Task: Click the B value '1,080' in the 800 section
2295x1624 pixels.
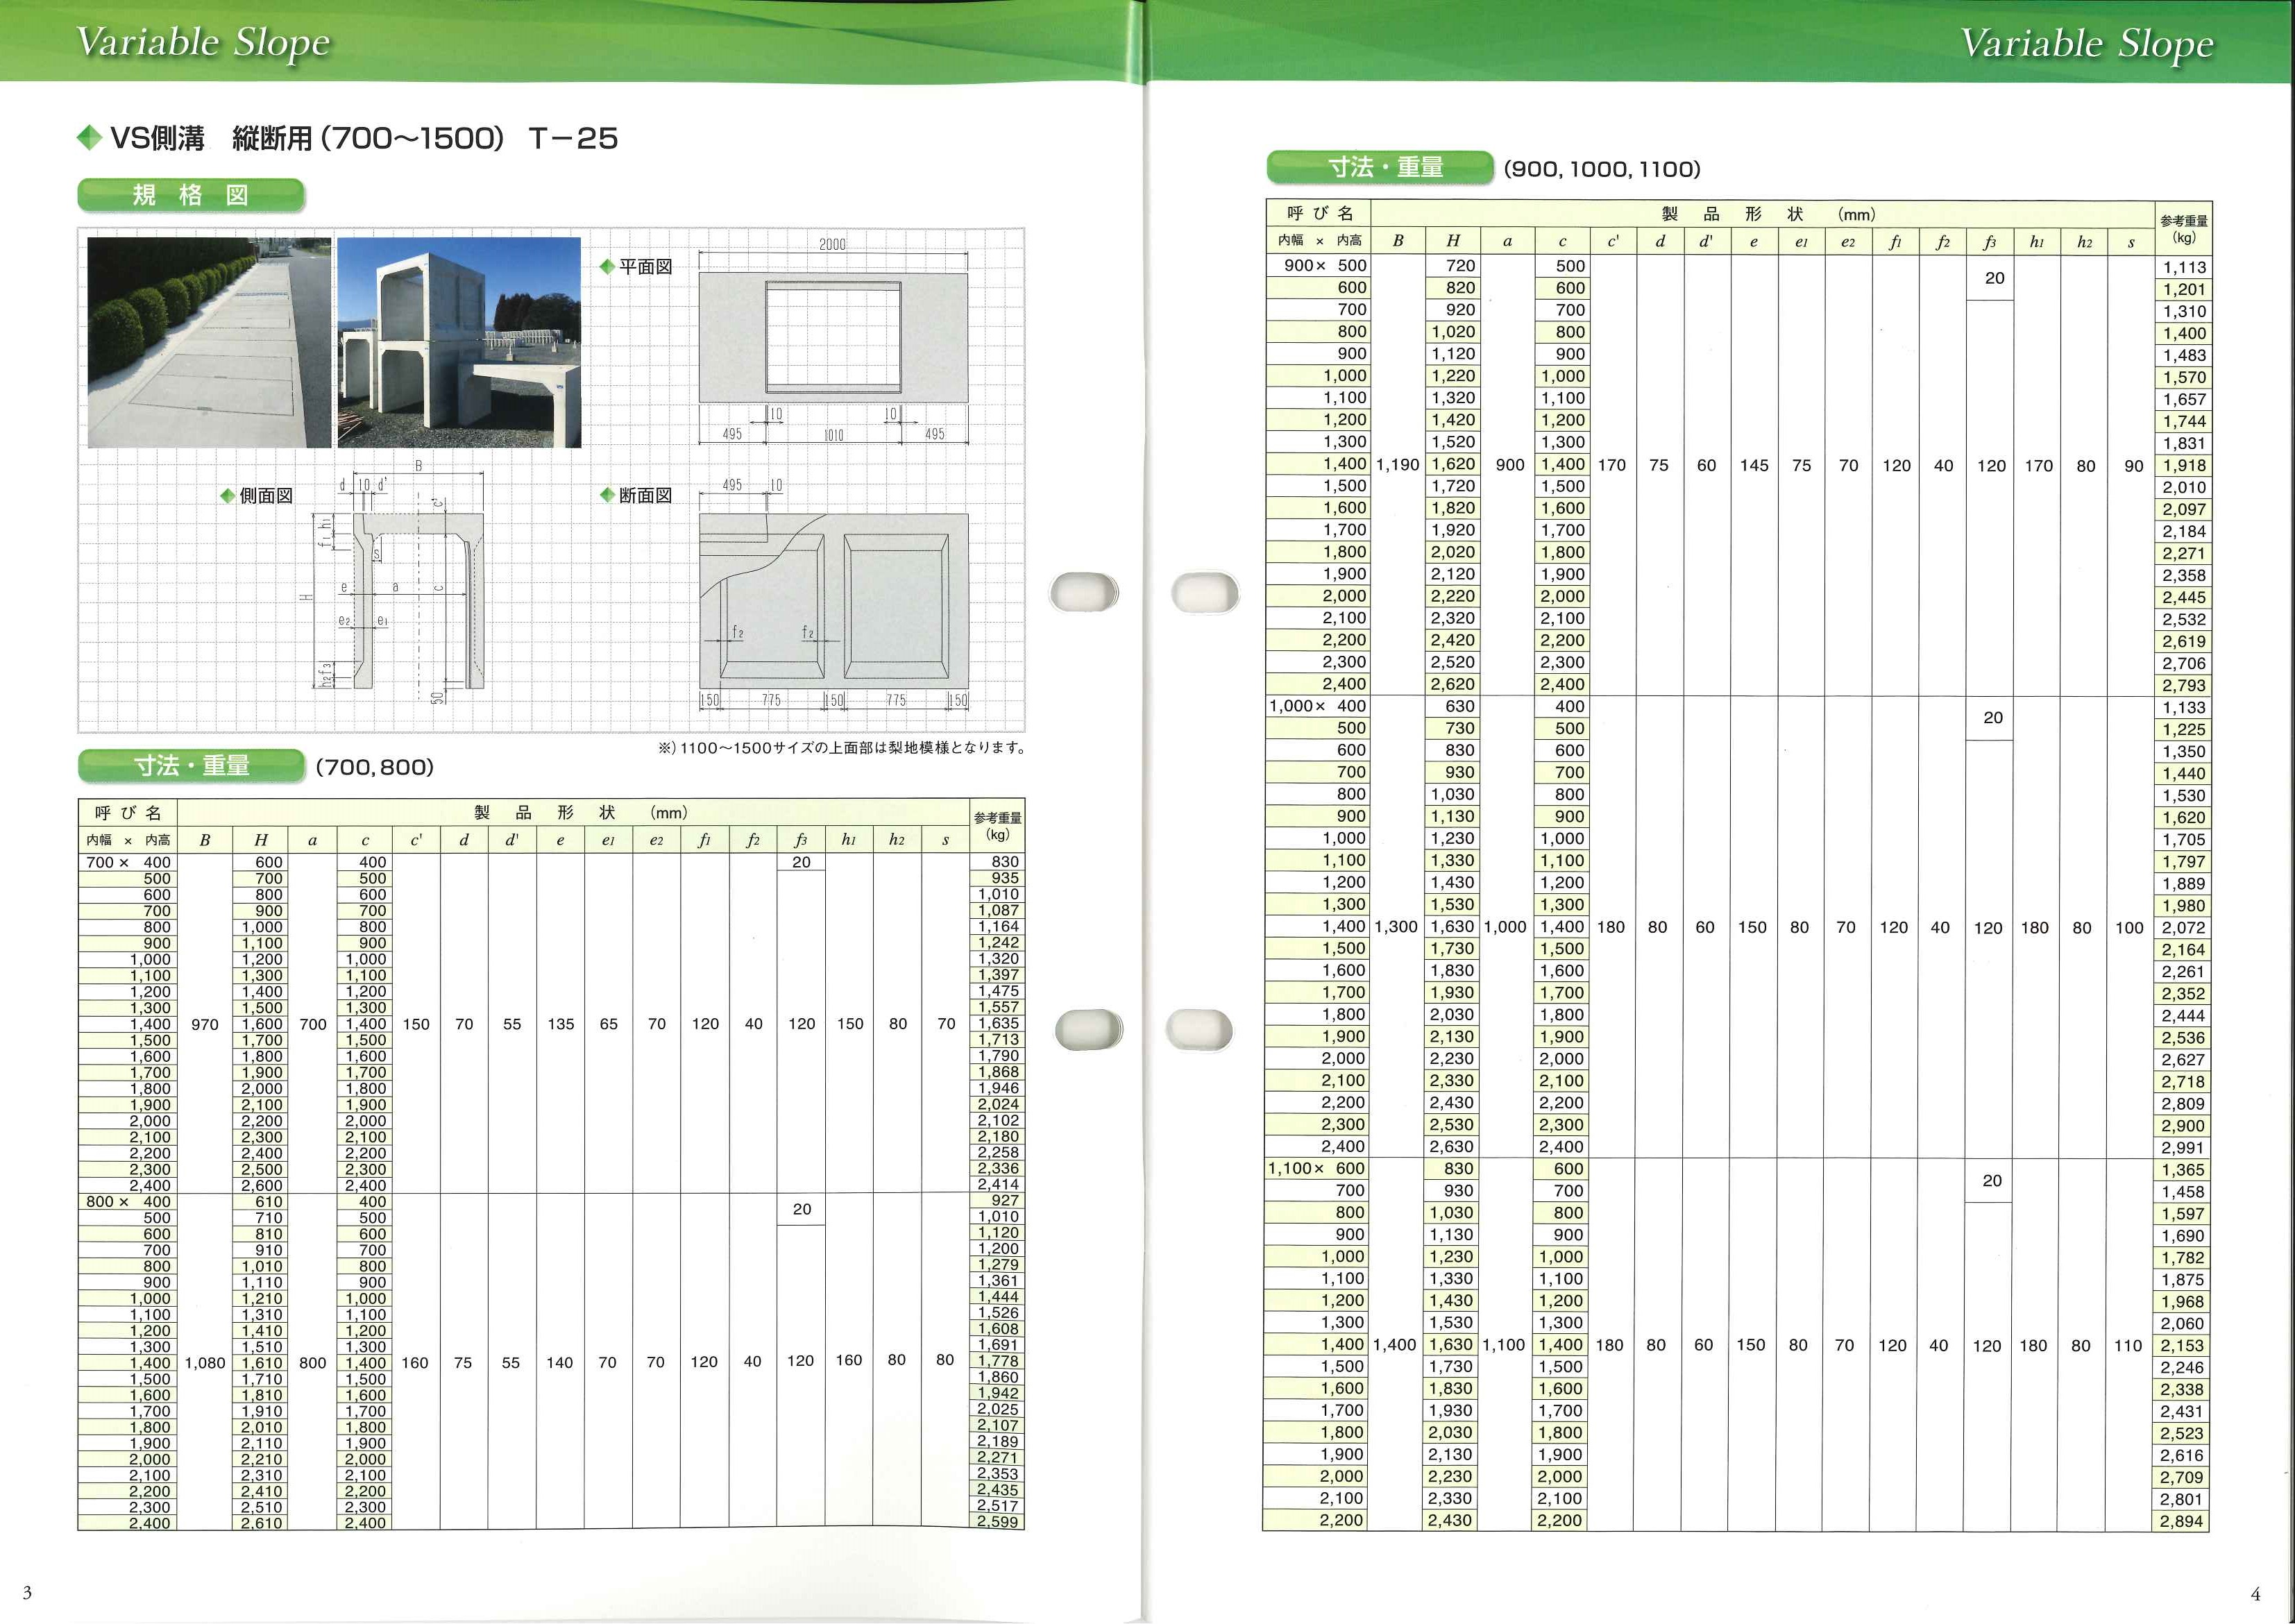Action: (x=205, y=1363)
